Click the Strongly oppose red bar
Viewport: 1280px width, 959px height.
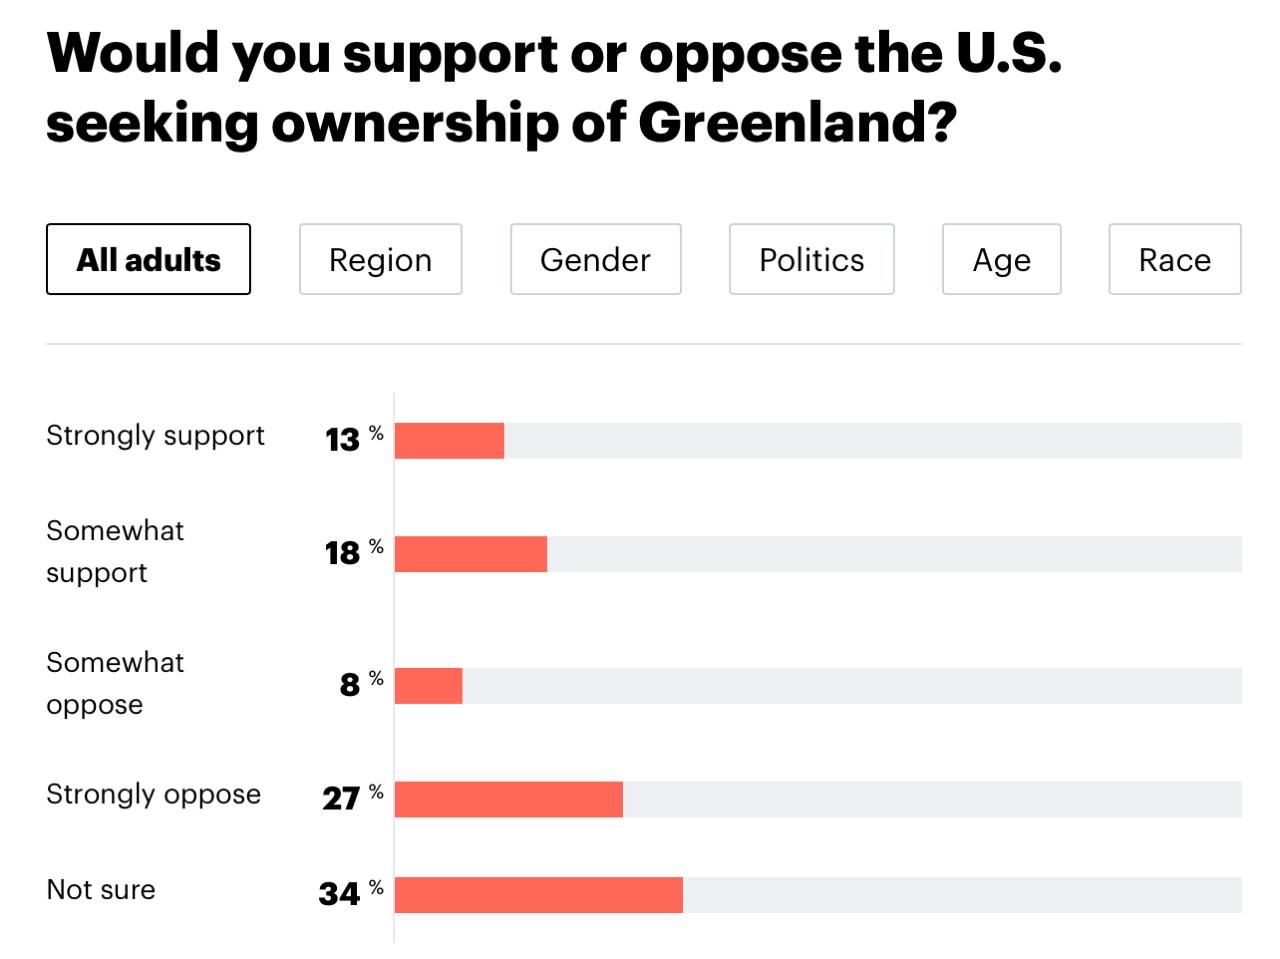pyautogui.click(x=508, y=799)
